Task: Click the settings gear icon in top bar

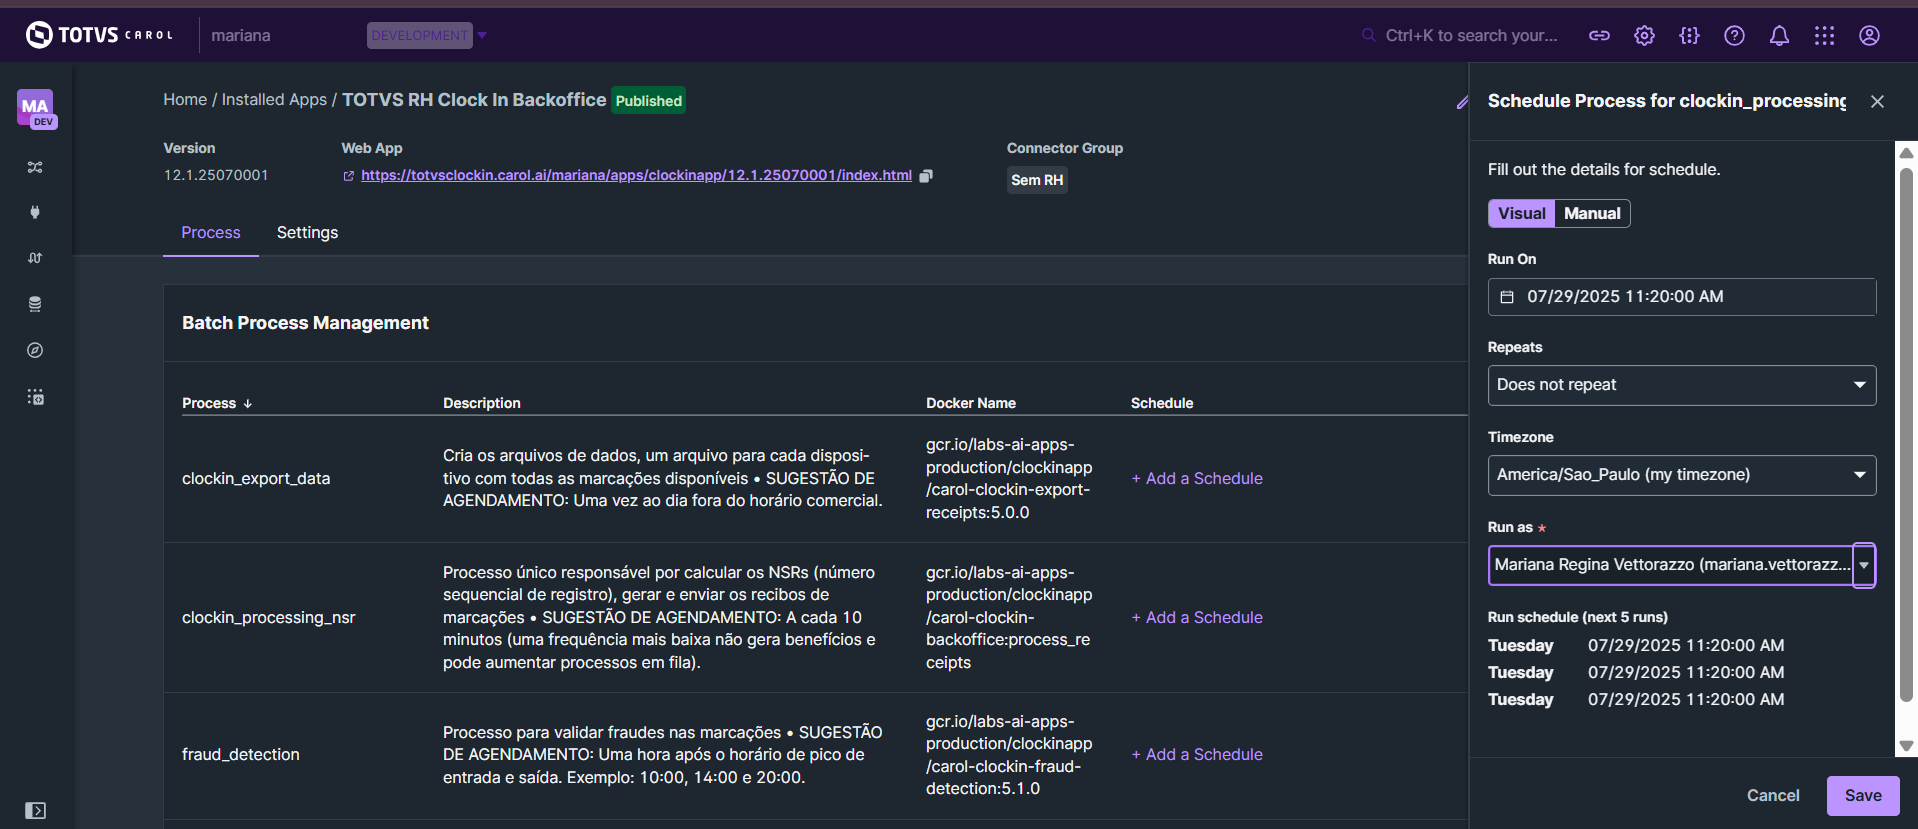Action: click(x=1644, y=36)
